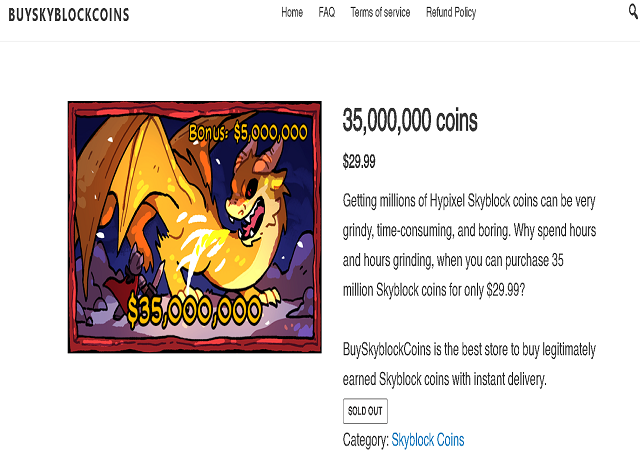Go to the Home menu item
The image size is (640, 460).
click(x=292, y=13)
